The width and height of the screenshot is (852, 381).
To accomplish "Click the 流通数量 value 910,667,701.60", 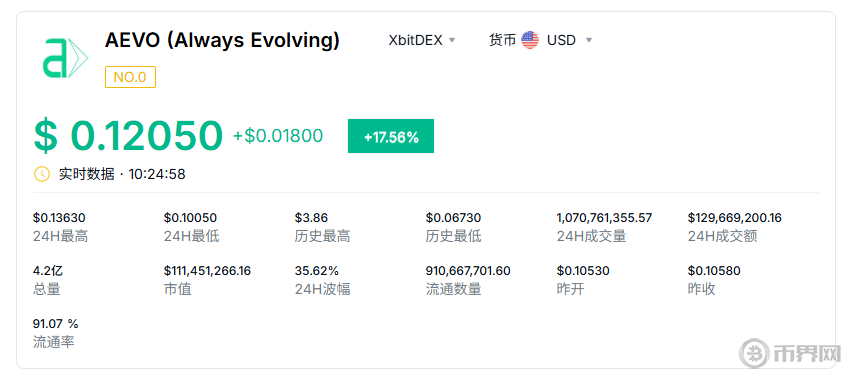I will pyautogui.click(x=468, y=271).
